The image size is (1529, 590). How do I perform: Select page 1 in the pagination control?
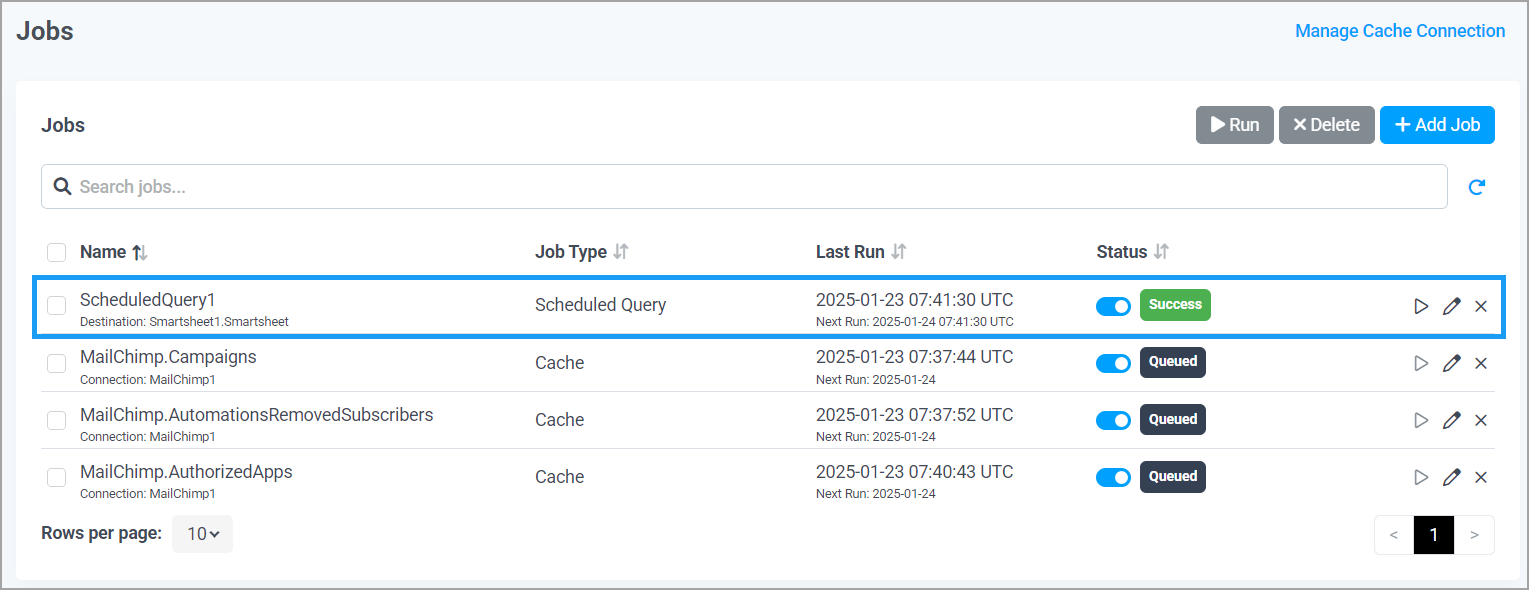coord(1433,534)
